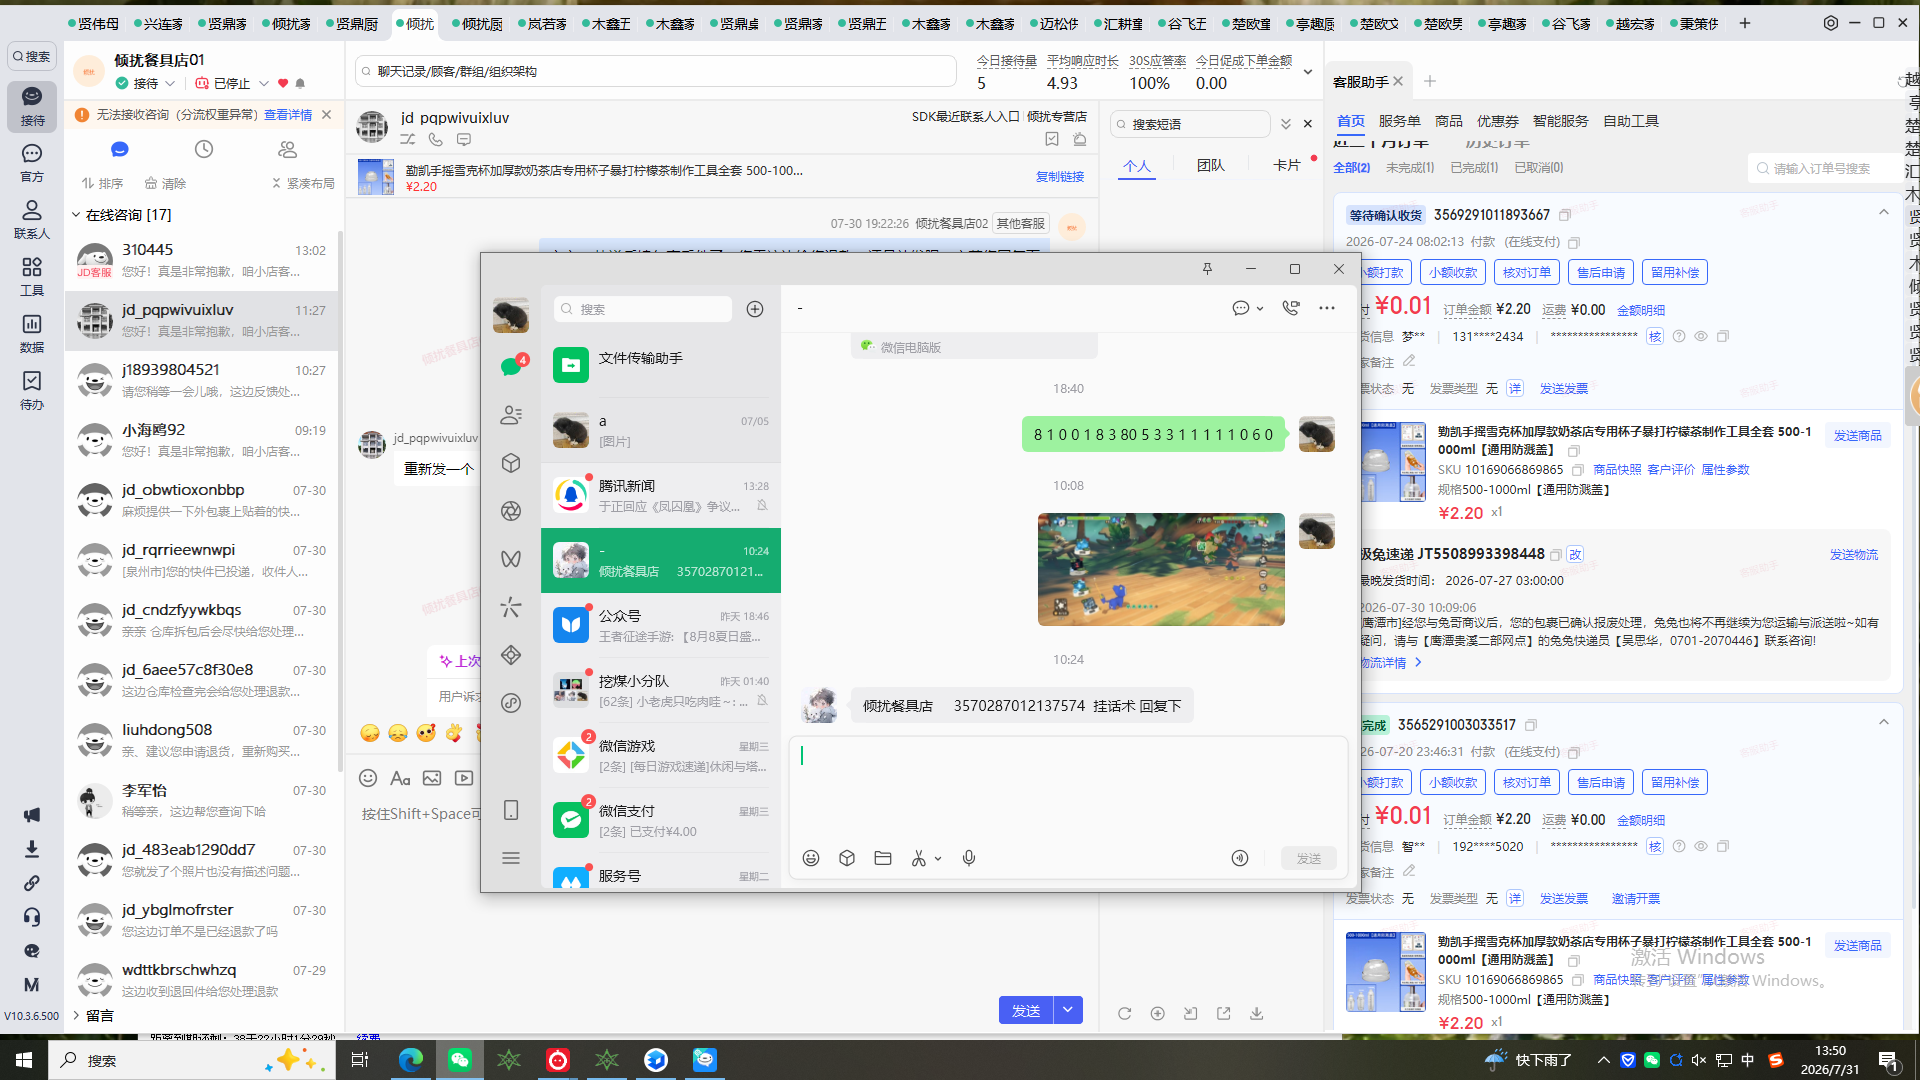Click the blue 发送 button in JD chat
The width and height of the screenshot is (1920, 1080).
[1026, 1010]
